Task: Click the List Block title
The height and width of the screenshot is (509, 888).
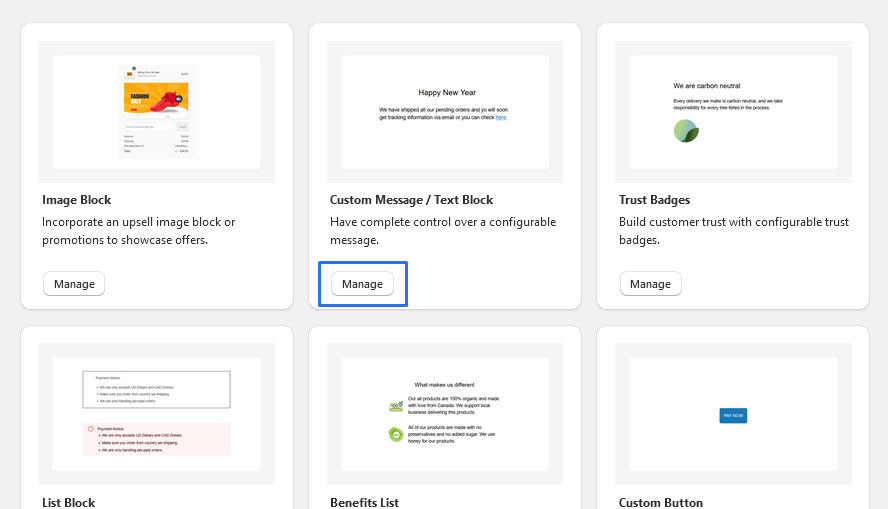Action: (69, 502)
